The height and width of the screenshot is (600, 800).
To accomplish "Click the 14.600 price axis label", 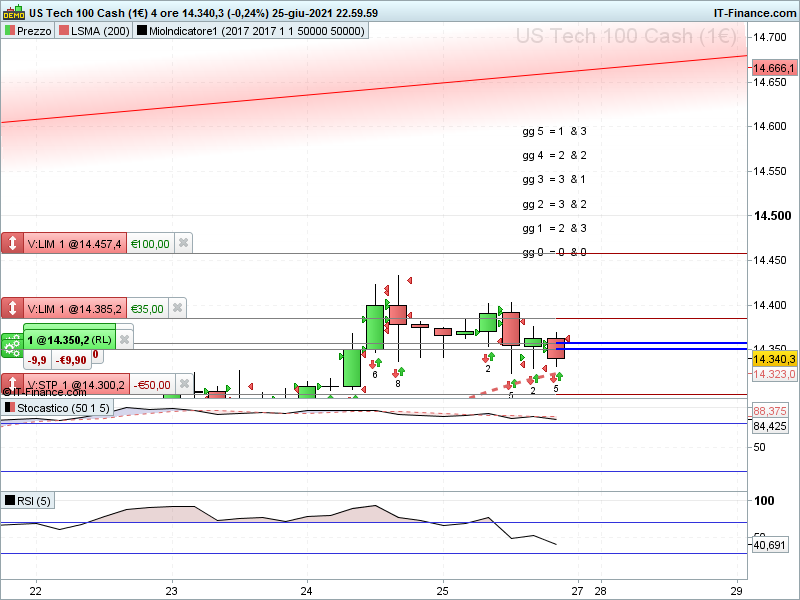I will pyautogui.click(x=769, y=127).
